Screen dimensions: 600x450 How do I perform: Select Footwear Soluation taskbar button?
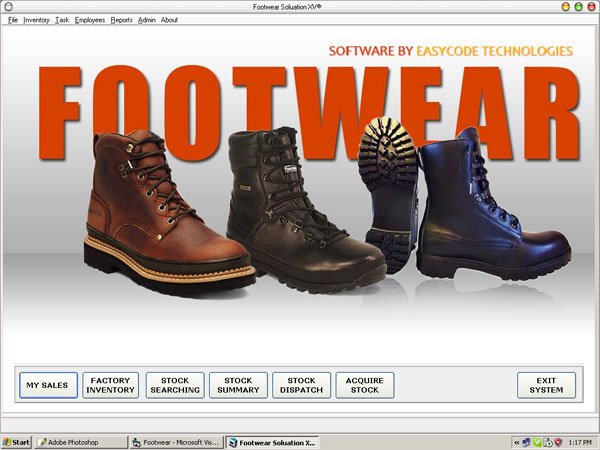tap(272, 441)
